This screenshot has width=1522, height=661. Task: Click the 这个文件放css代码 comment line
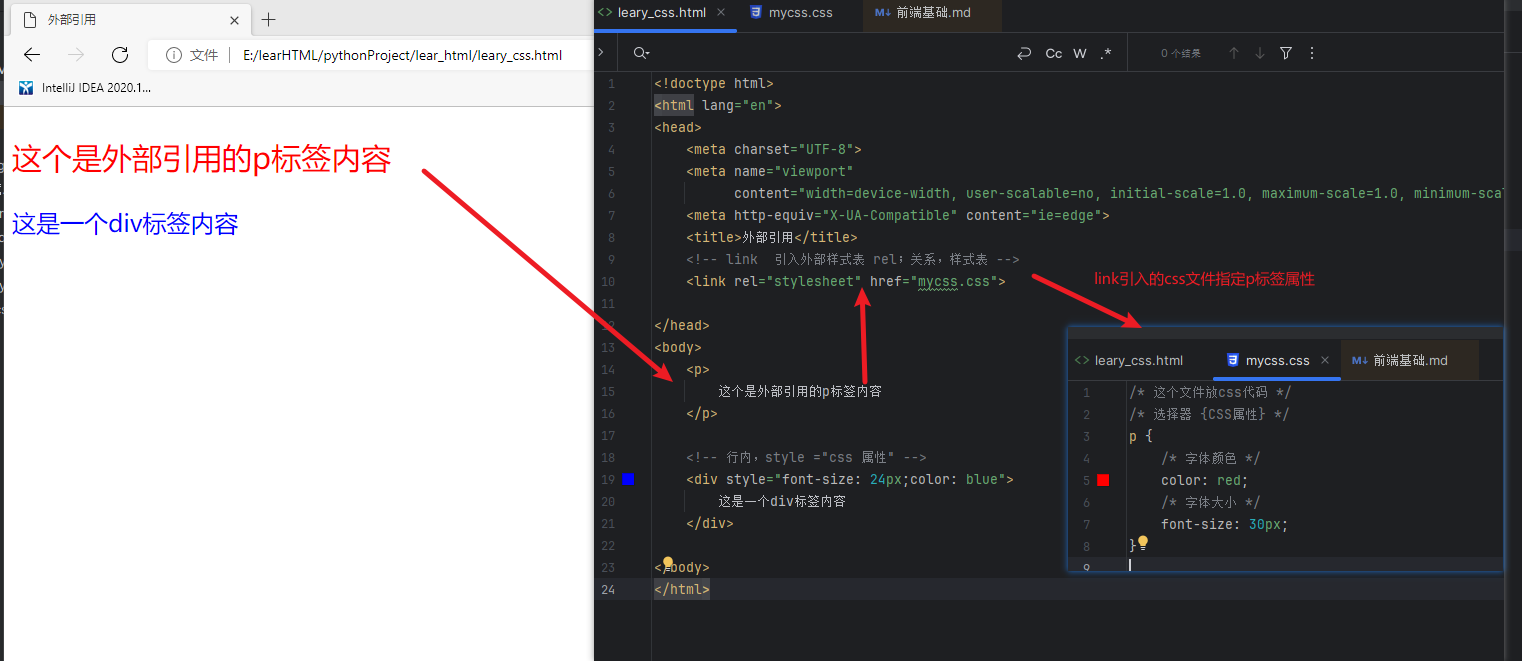[1210, 392]
